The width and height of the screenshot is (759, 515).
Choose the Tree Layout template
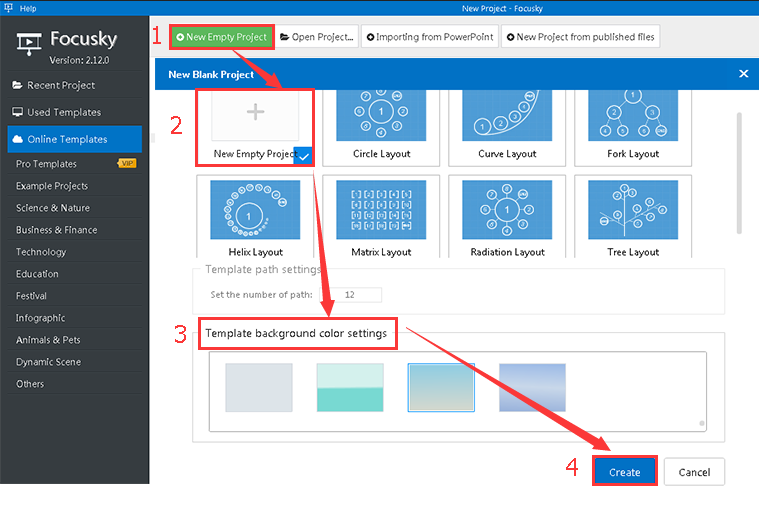click(633, 216)
